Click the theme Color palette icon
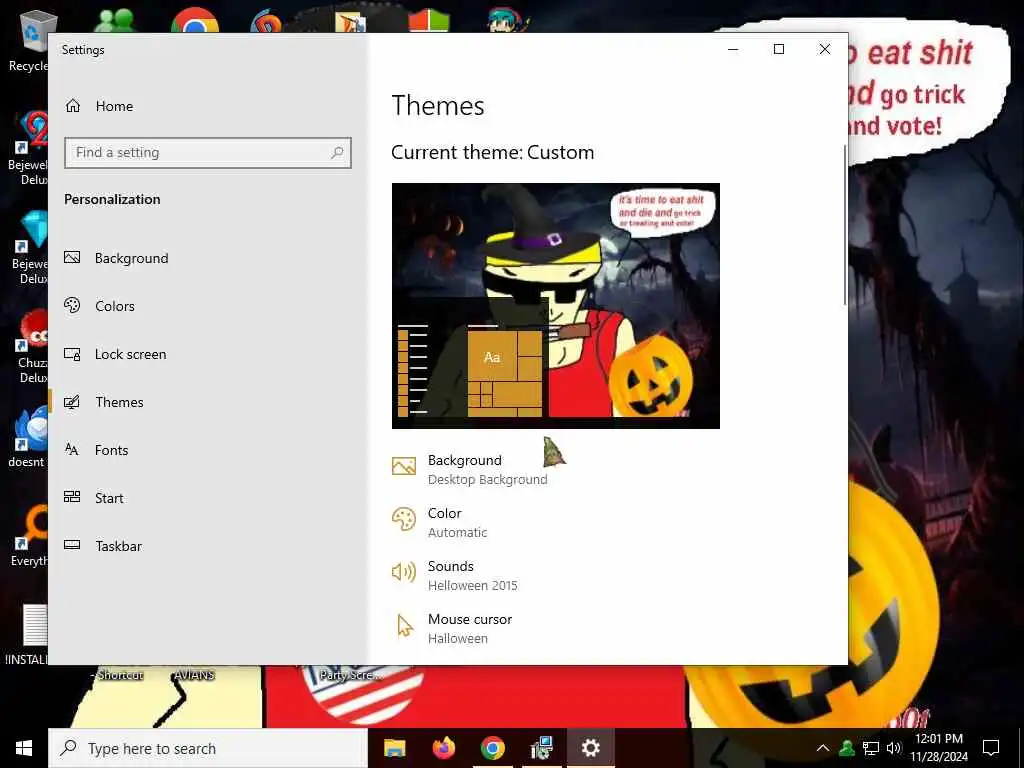 point(404,520)
